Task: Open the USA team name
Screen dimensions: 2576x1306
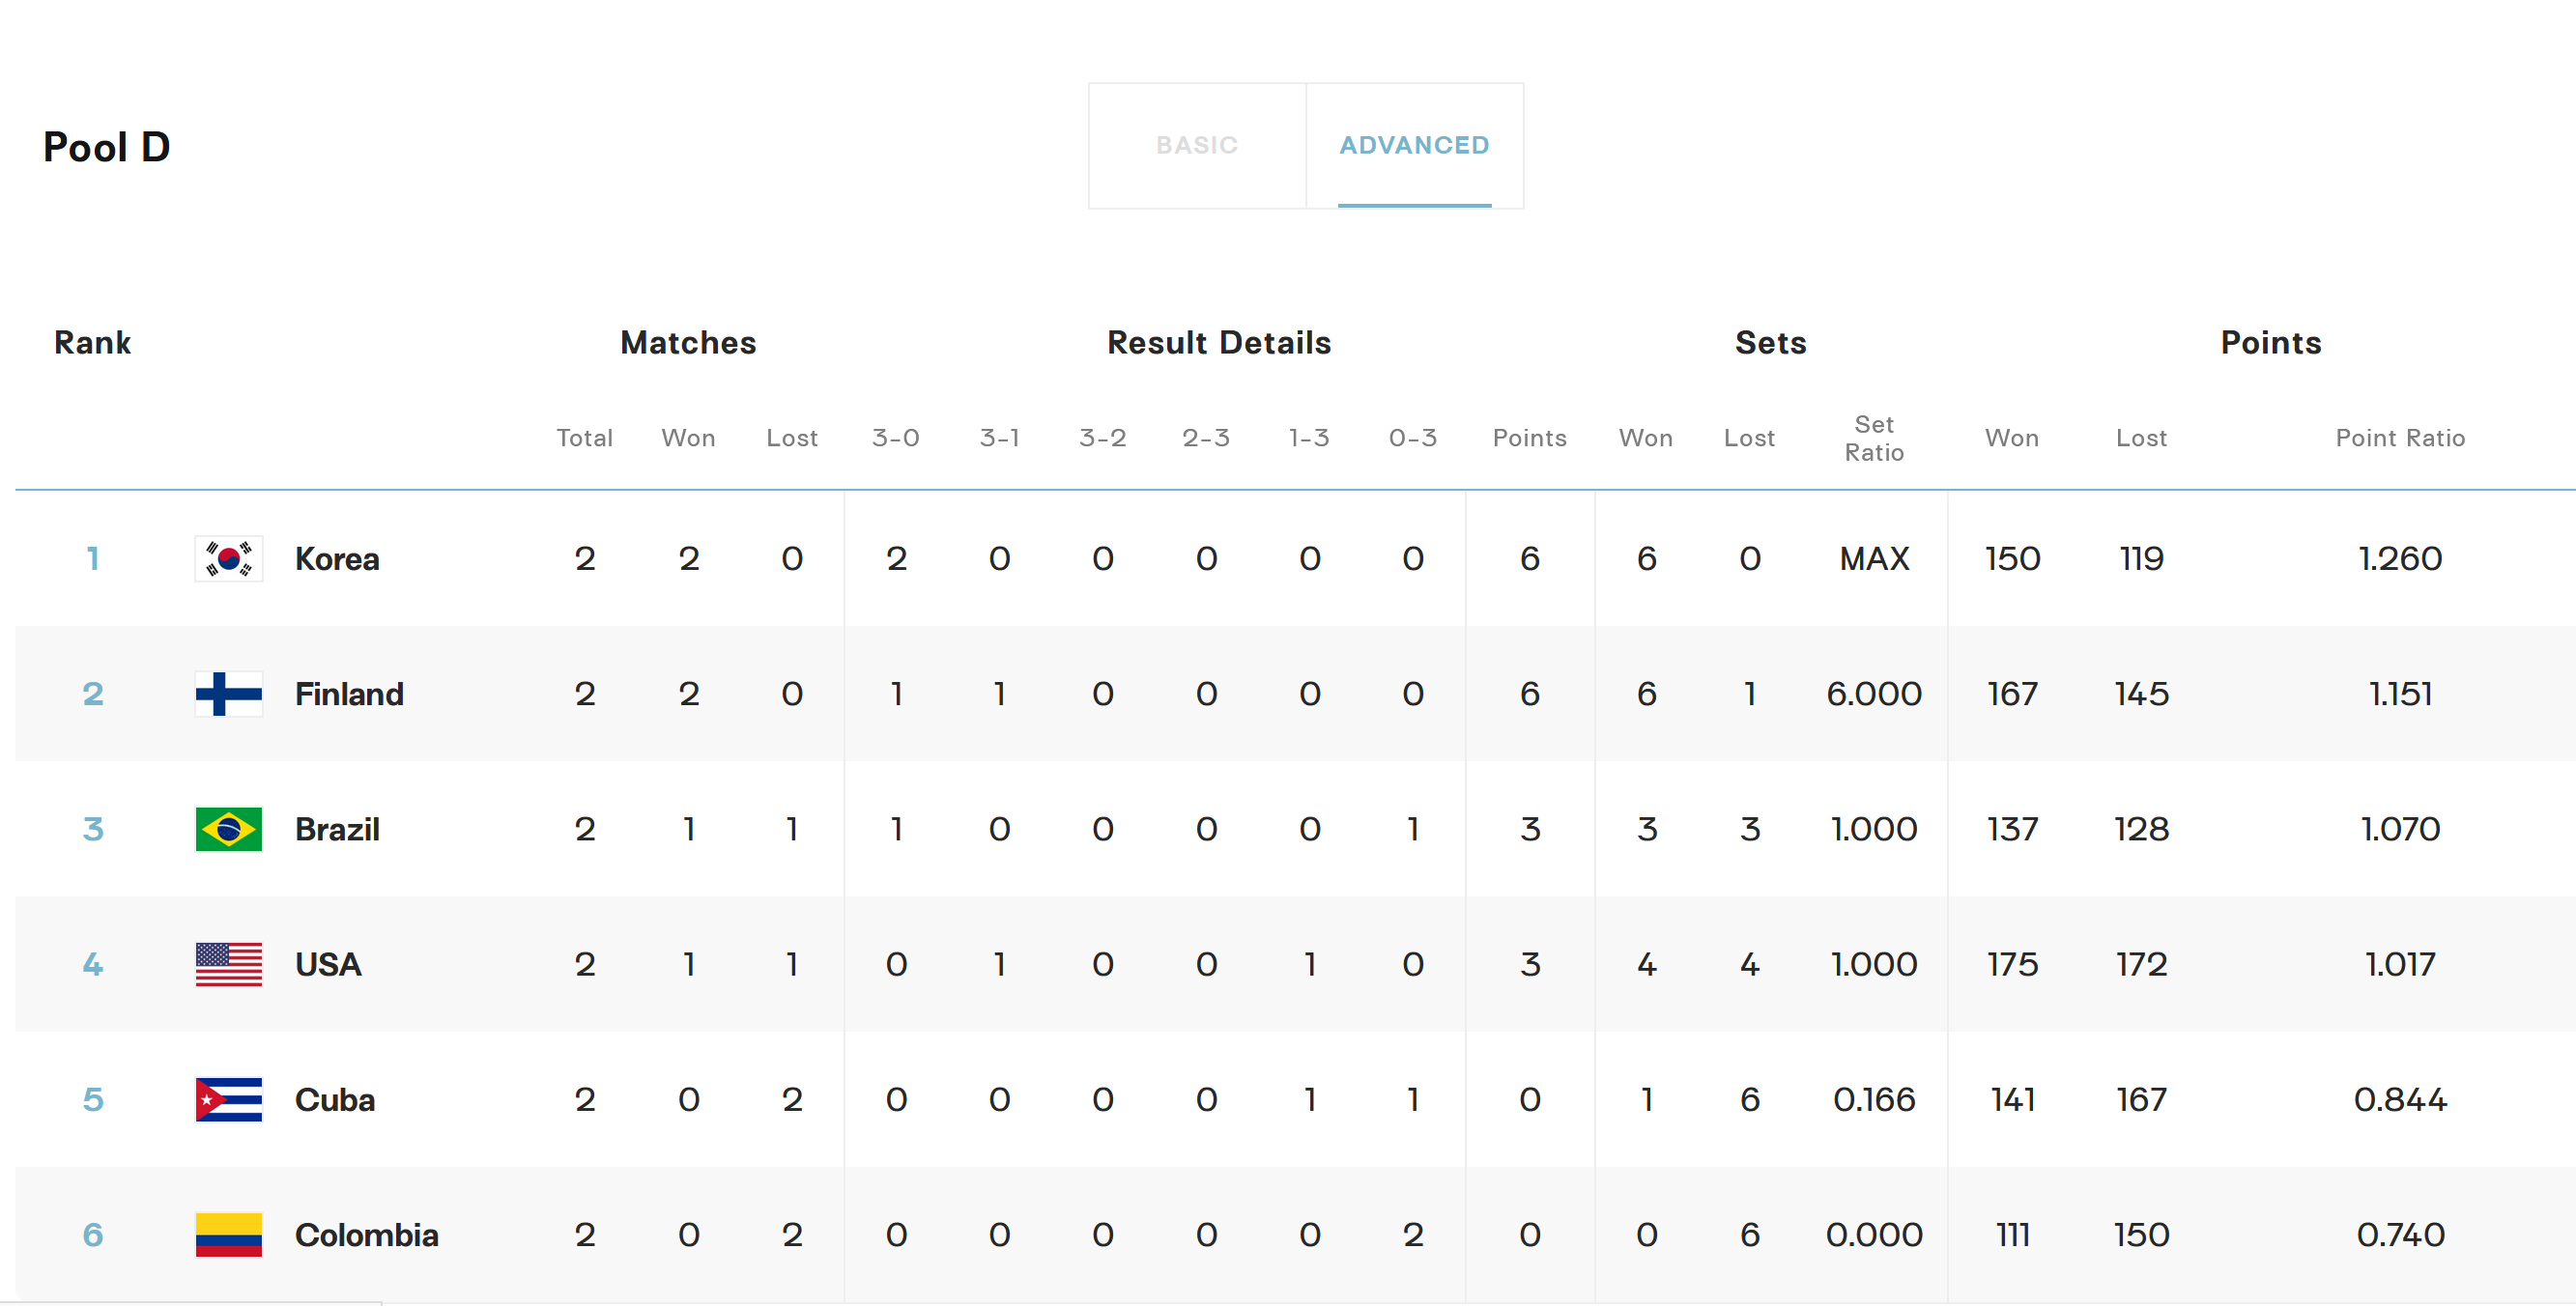Action: click(328, 964)
